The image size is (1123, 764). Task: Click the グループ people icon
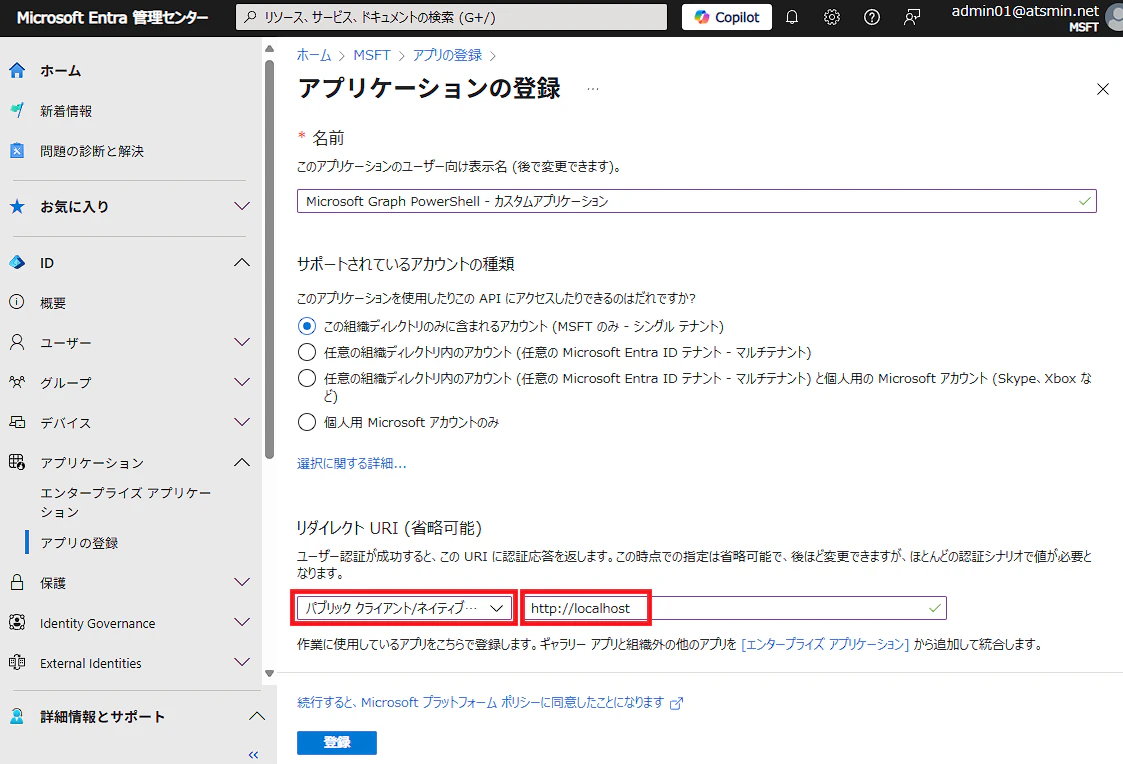click(x=17, y=382)
